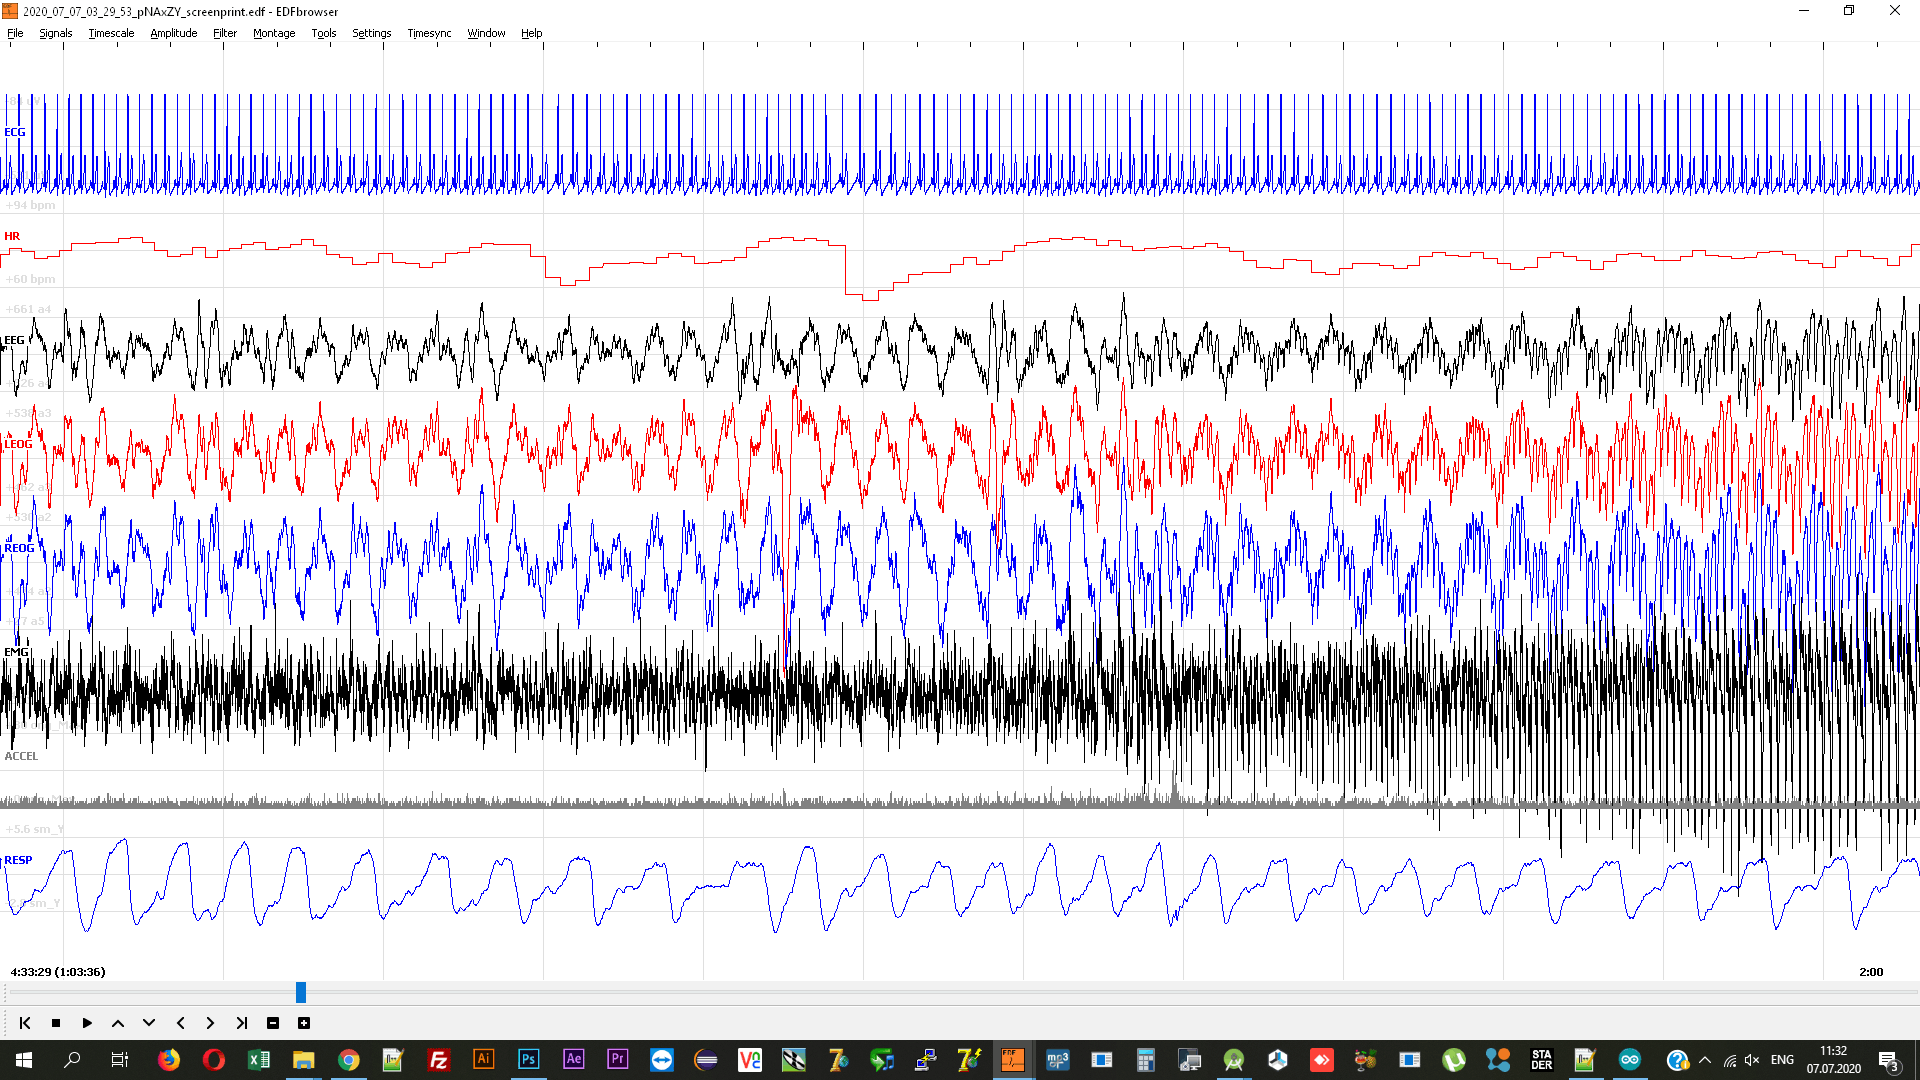Open Android Studio from the taskbar
The height and width of the screenshot is (1080, 1920).
(1234, 1060)
